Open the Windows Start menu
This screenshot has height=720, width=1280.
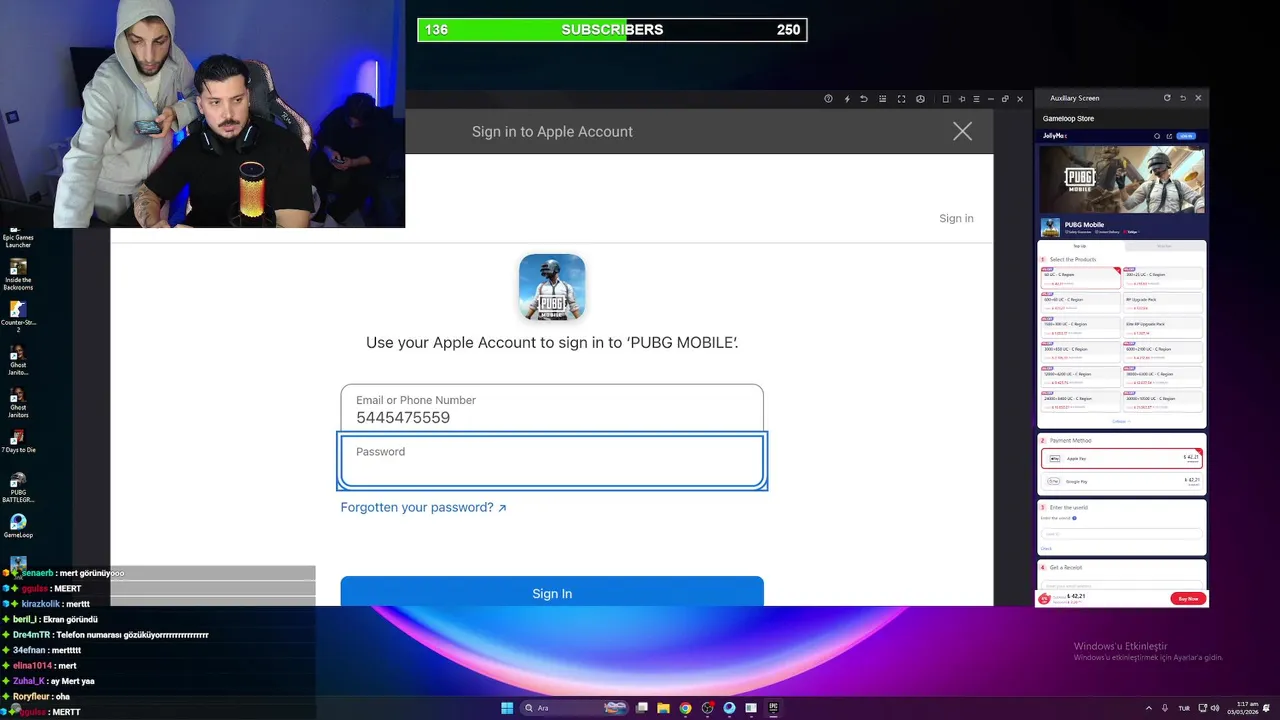[507, 708]
